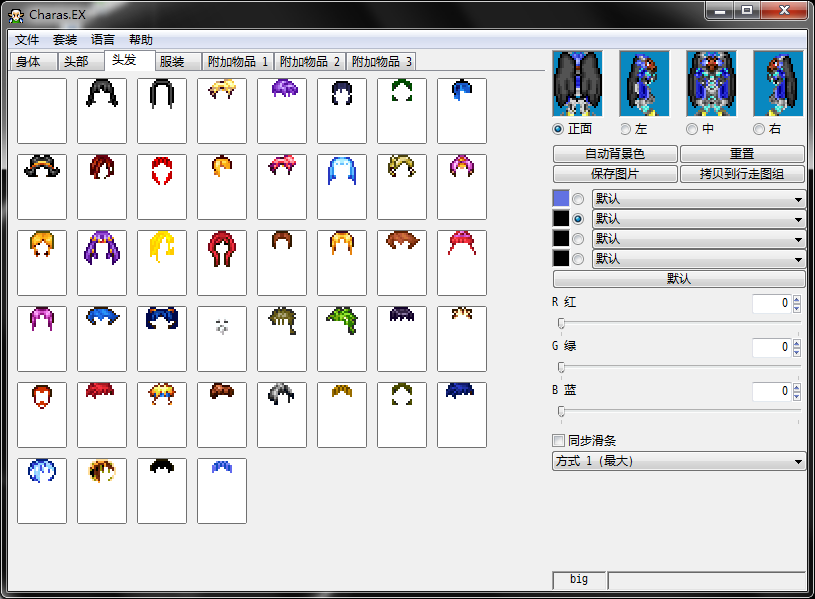
Task: Increase the G 绿 value spinner
Action: (x=797, y=343)
